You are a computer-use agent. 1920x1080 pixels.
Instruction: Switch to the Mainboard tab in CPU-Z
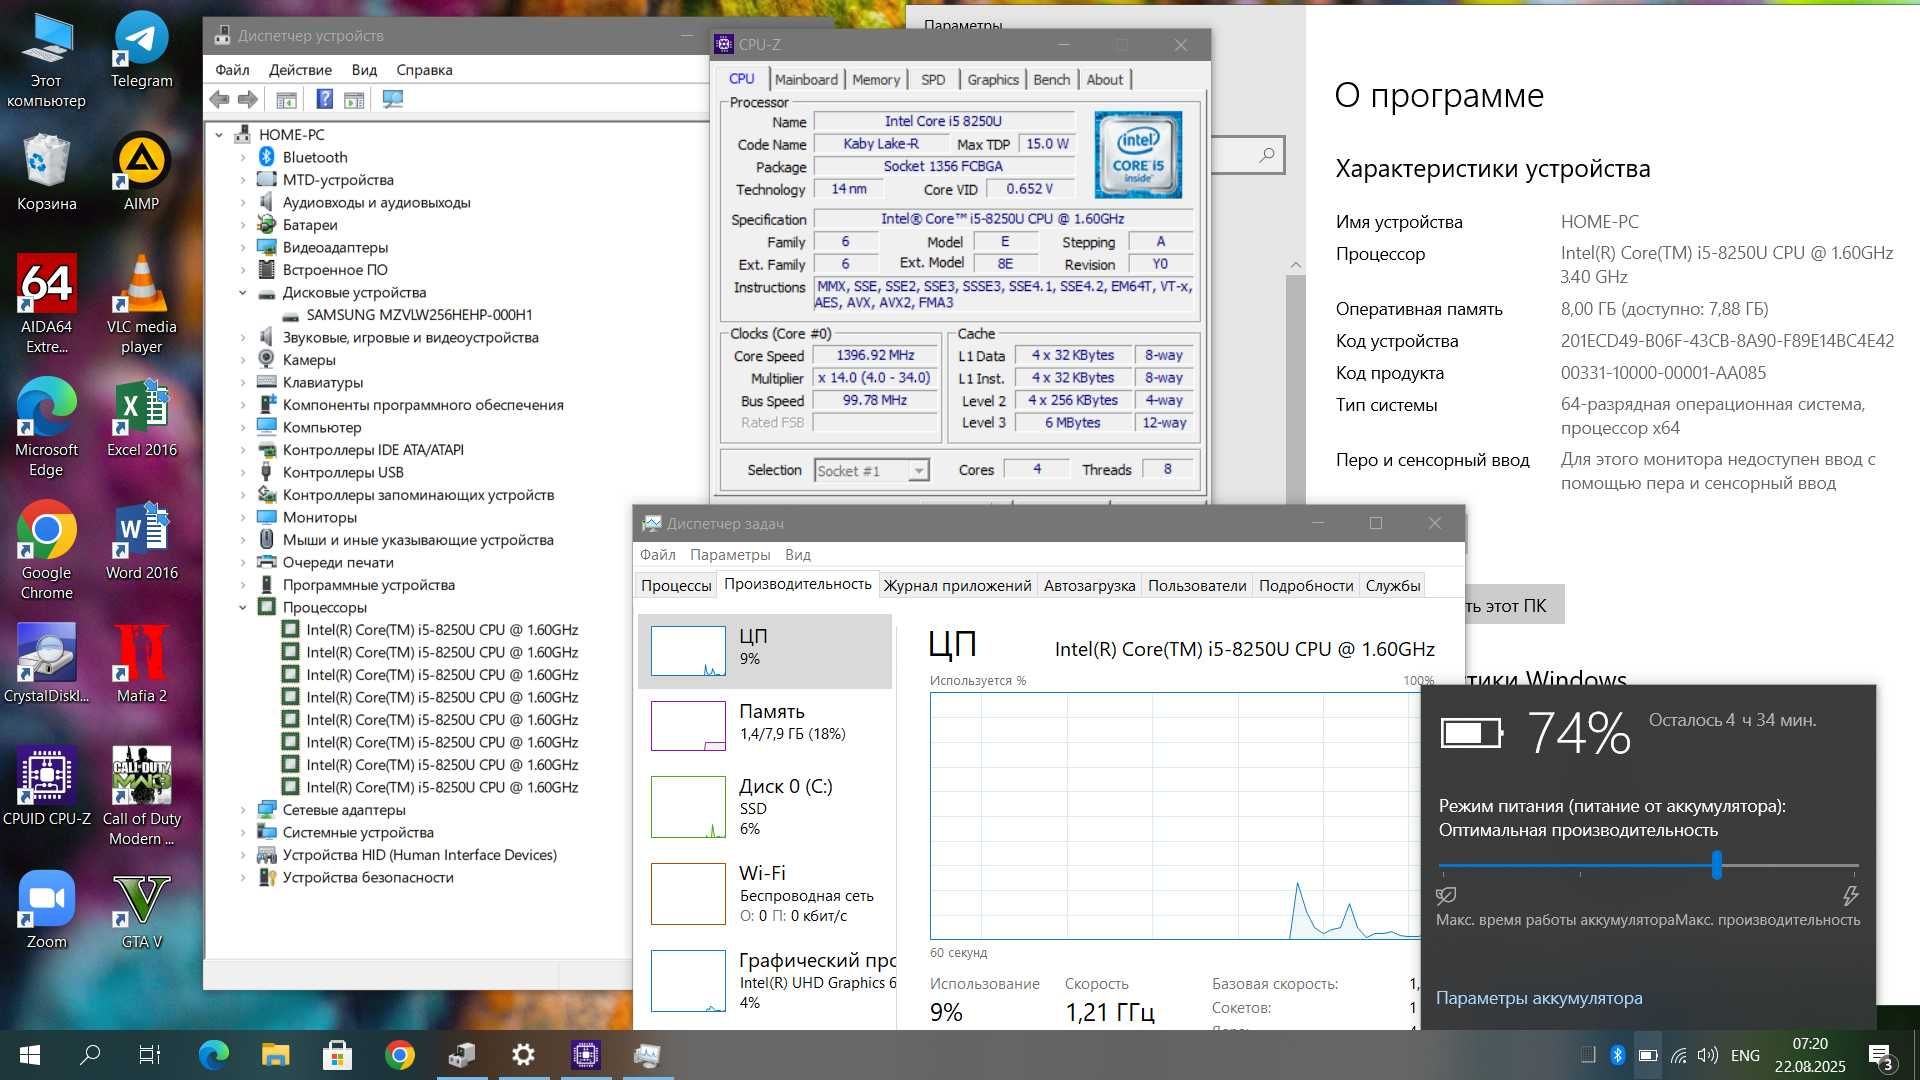pos(806,80)
